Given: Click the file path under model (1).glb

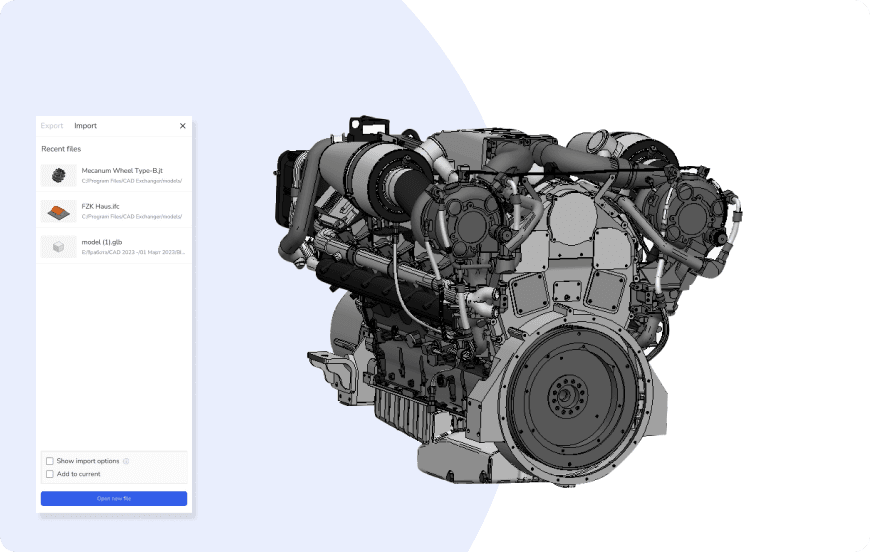Looking at the screenshot, I should [x=133, y=252].
